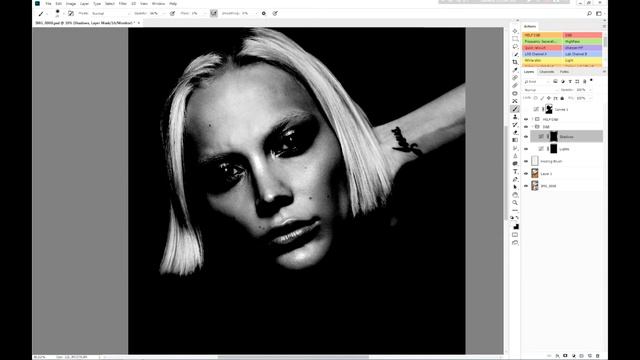Hide the Lights layer
Viewport: 640px width, 360px height.
click(526, 149)
